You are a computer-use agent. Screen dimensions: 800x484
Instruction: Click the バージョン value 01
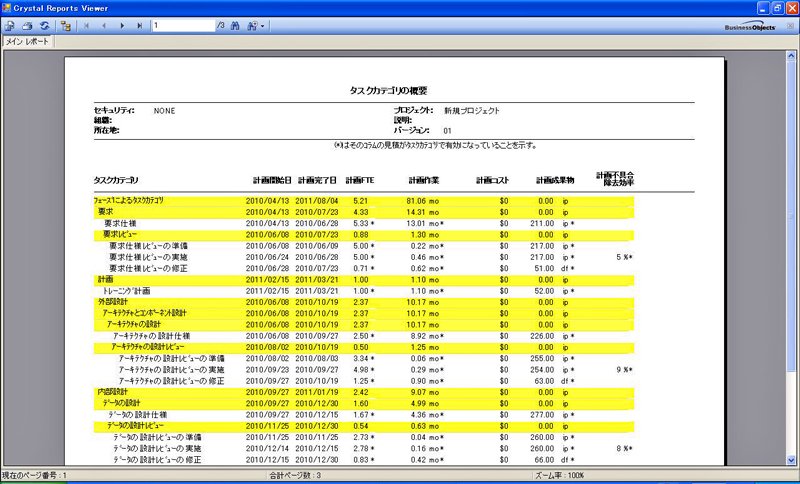pos(447,131)
